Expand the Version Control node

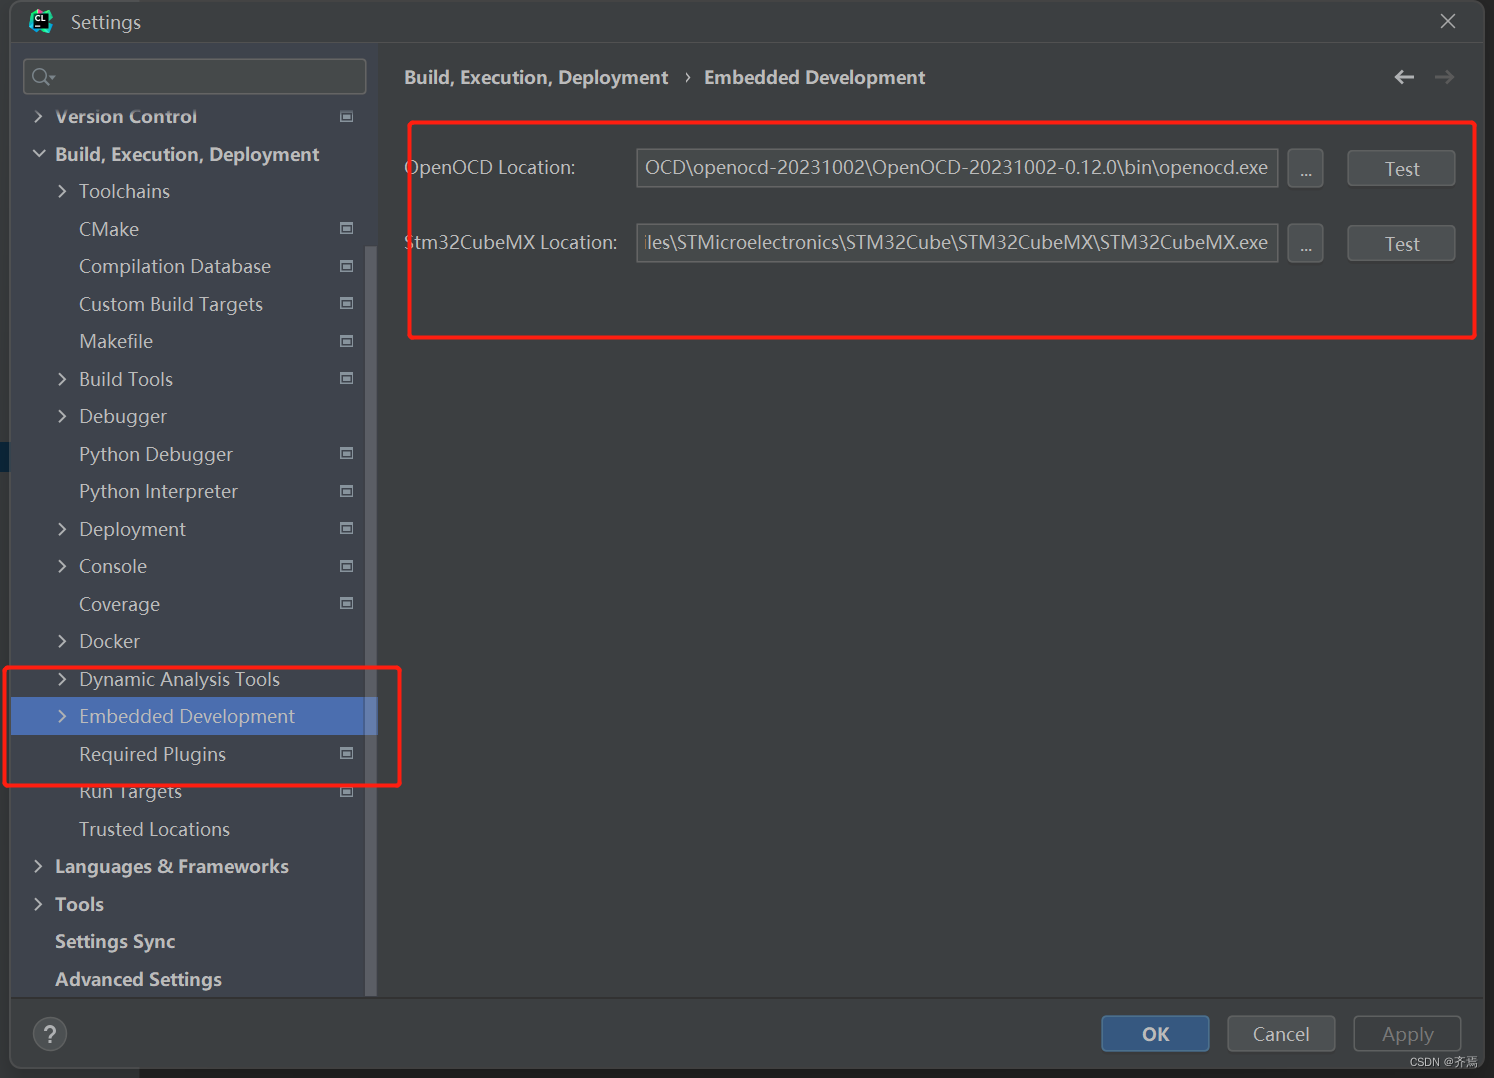click(38, 117)
